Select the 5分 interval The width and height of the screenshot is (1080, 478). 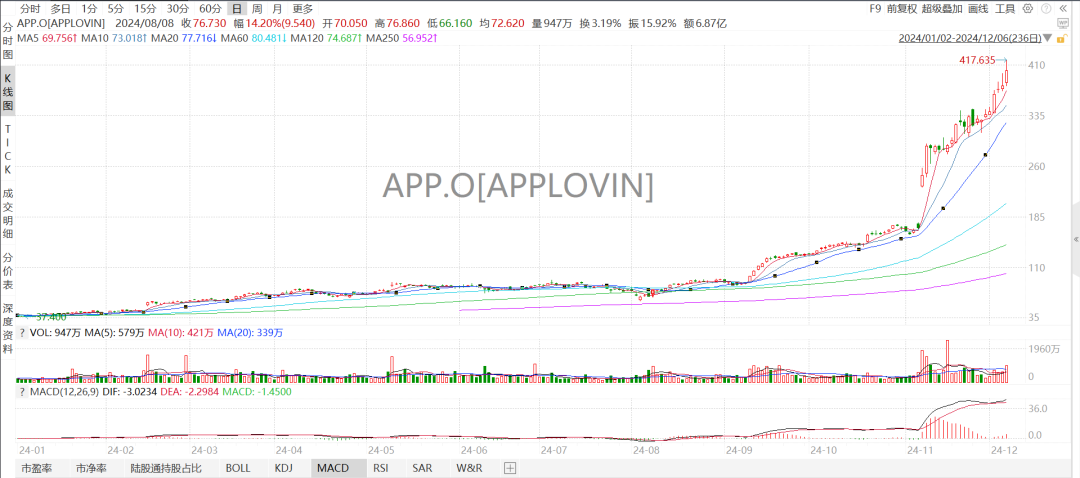[x=116, y=9]
